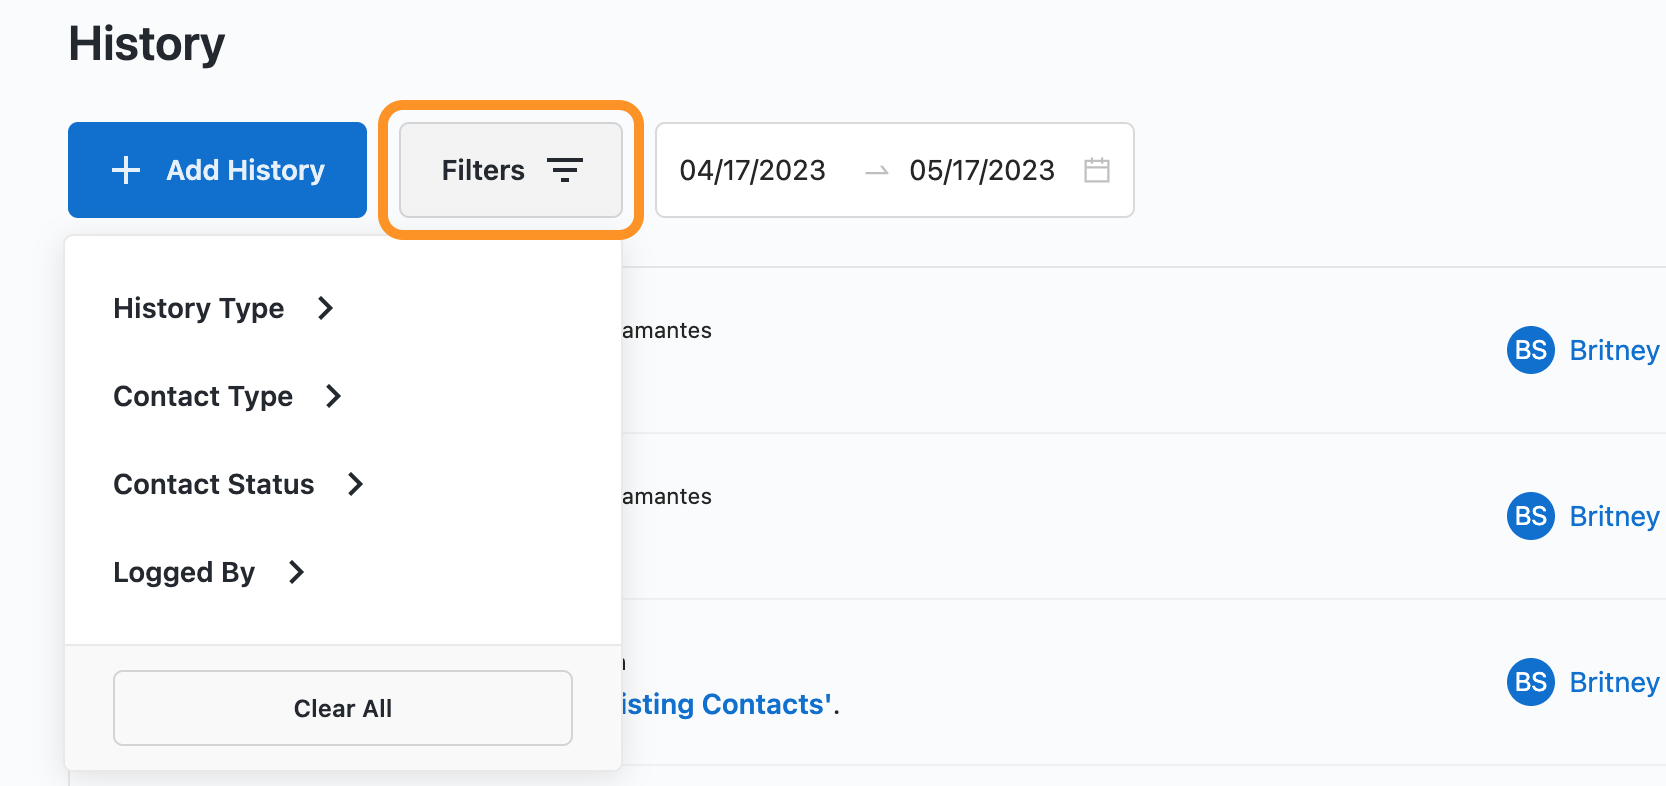Select the Contact Status filter option

[x=214, y=484]
